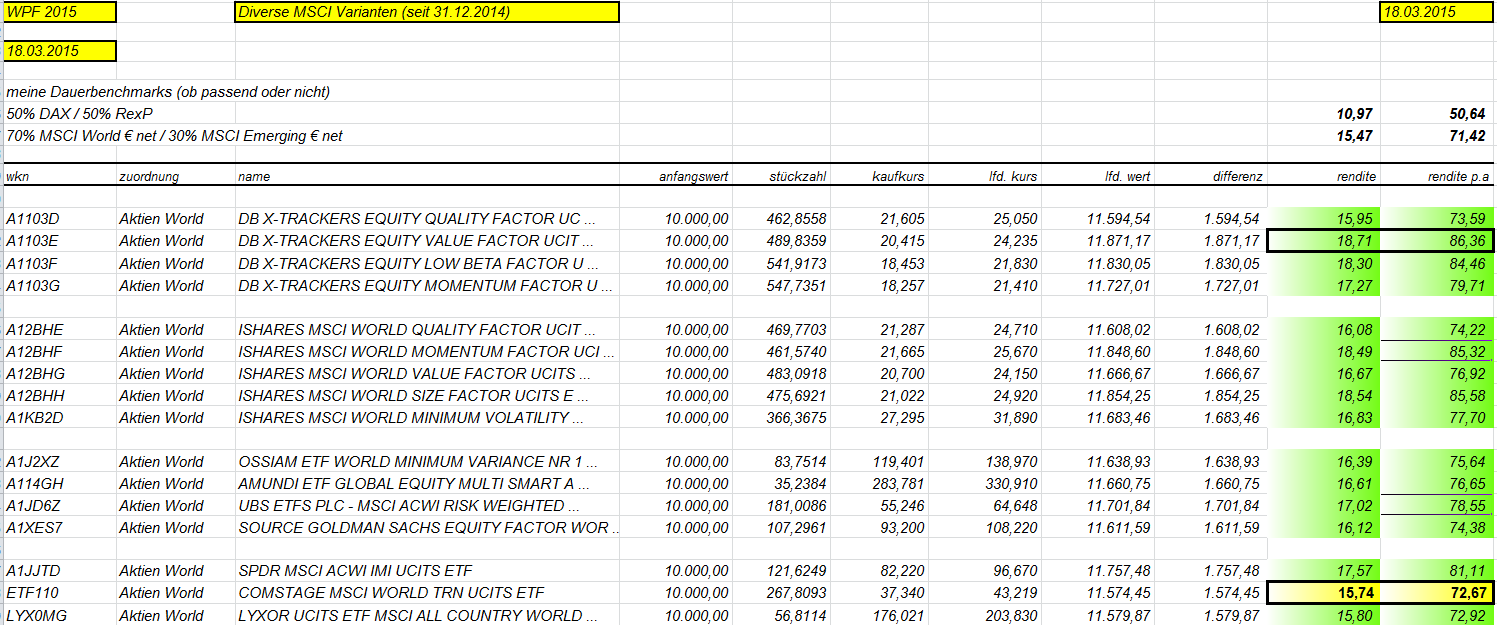Select the yellow WPF 2015 cell

click(59, 12)
